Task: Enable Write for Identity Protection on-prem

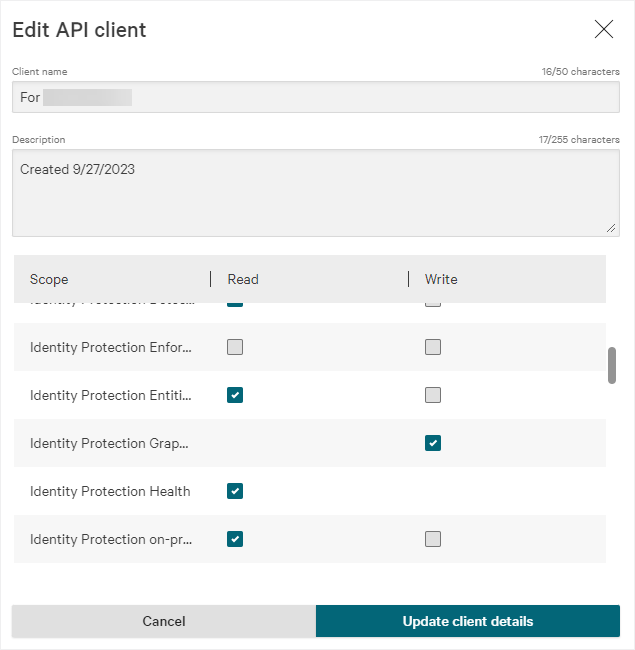Action: tap(433, 539)
